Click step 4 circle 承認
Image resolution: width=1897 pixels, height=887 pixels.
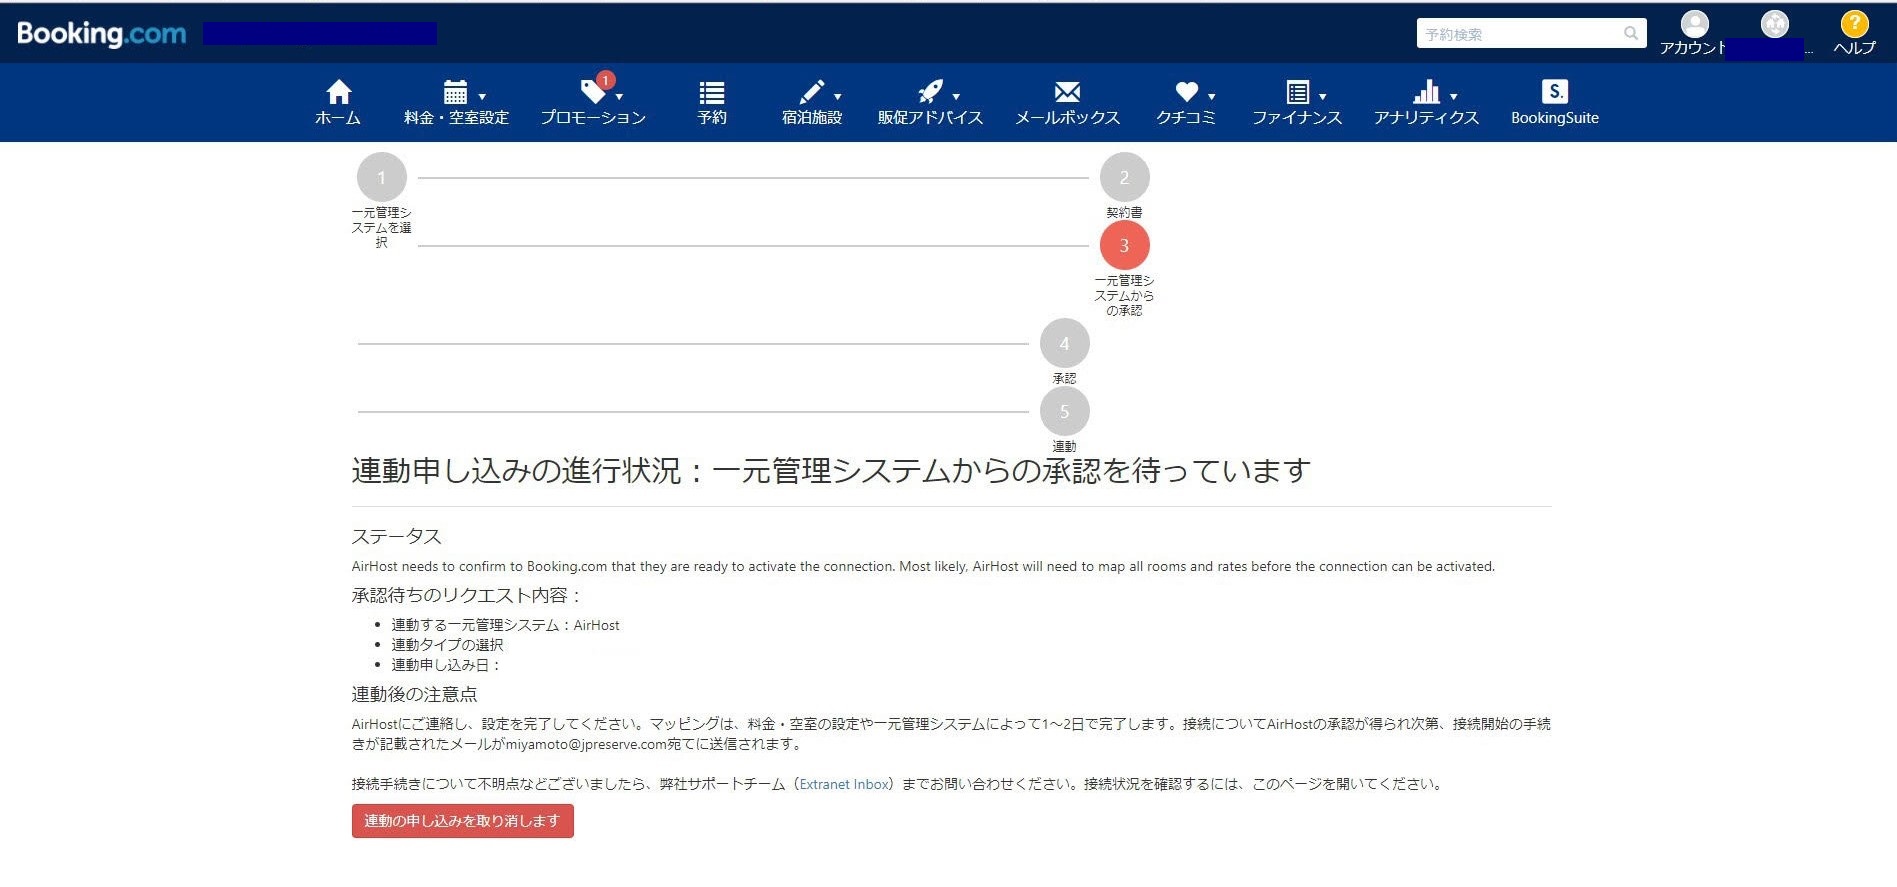pos(1064,343)
